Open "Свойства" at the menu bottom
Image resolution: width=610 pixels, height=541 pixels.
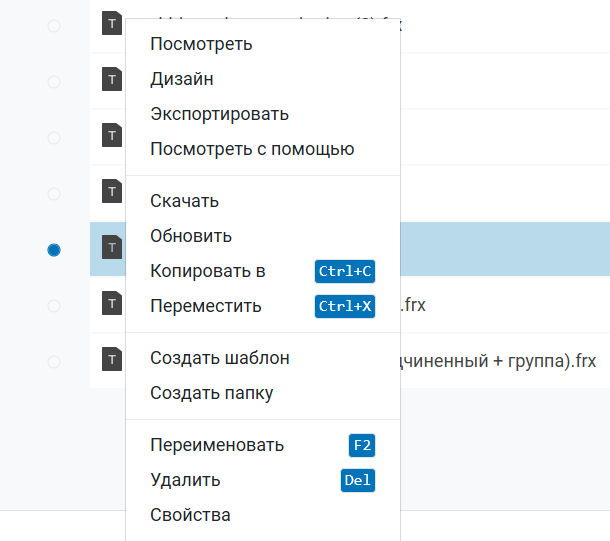(x=190, y=515)
